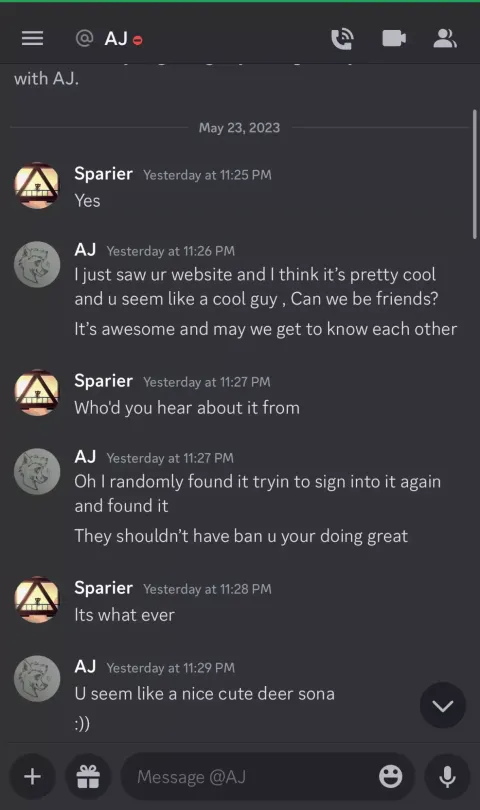The height and width of the screenshot is (810, 480).
Task: Select AJ username at 11:29 PM message
Action: point(85,666)
